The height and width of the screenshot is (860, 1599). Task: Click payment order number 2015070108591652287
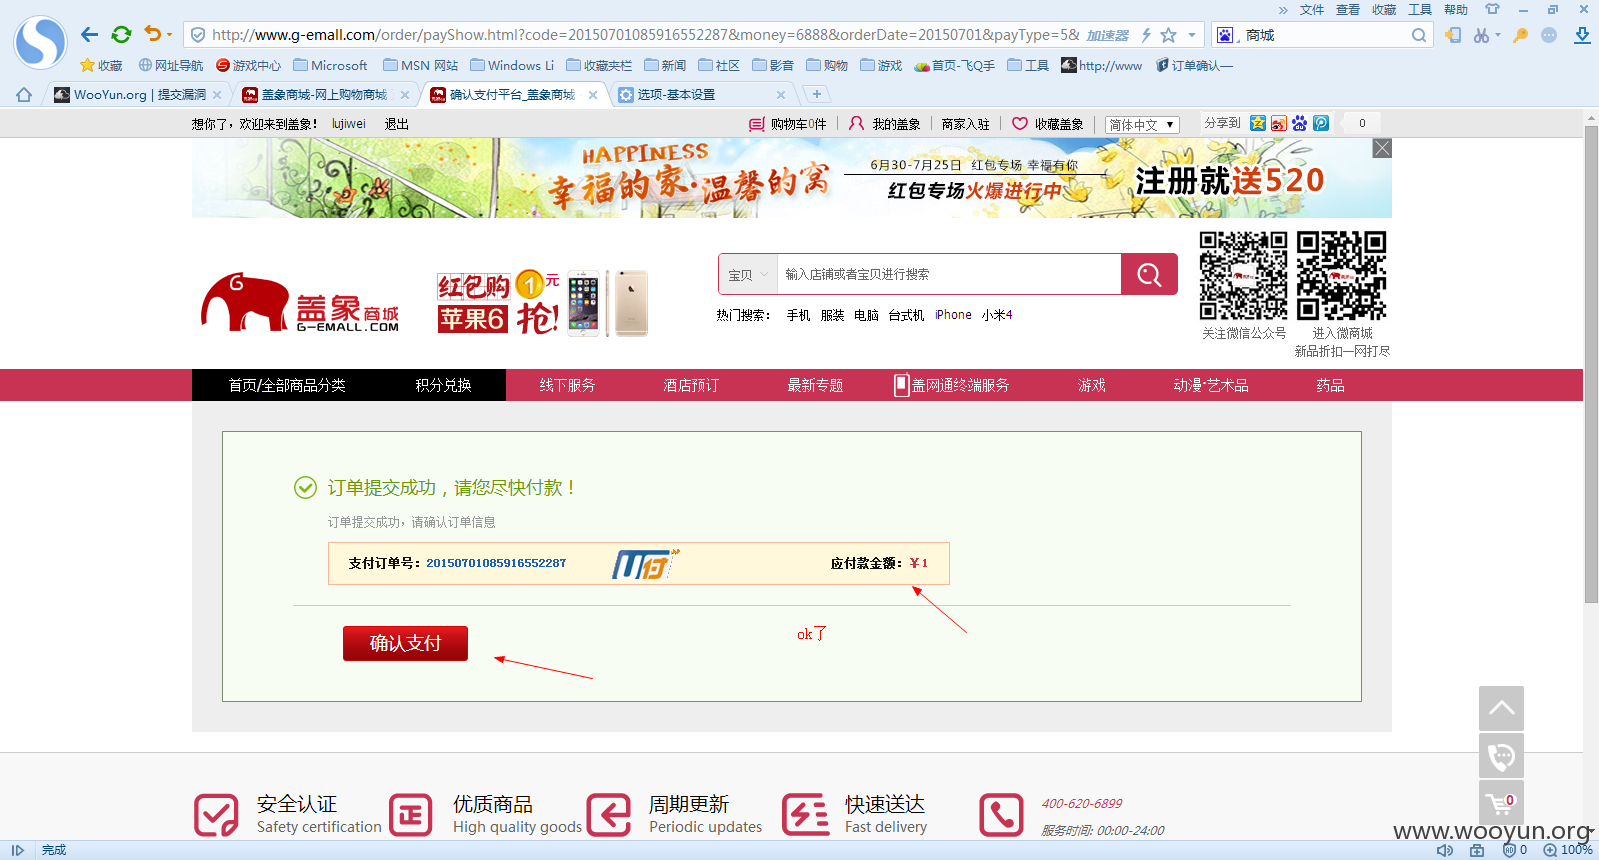(496, 563)
